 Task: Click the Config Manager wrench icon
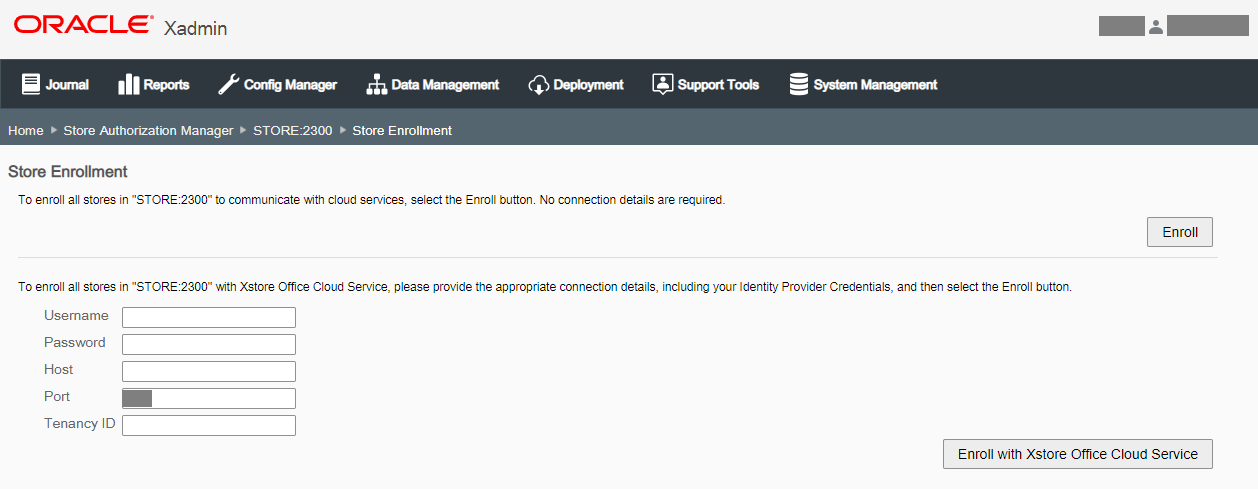pyautogui.click(x=228, y=85)
